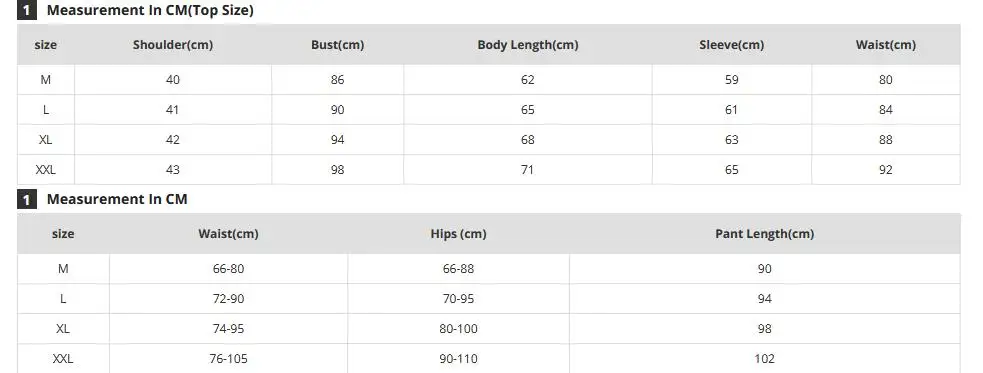Viewport: 983px width, 373px height.
Task: Select the pant length 102 cell
Action: pos(764,359)
